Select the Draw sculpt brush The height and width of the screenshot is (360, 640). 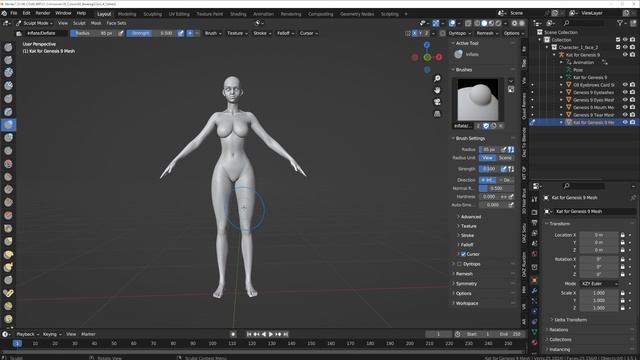[x=8, y=47]
